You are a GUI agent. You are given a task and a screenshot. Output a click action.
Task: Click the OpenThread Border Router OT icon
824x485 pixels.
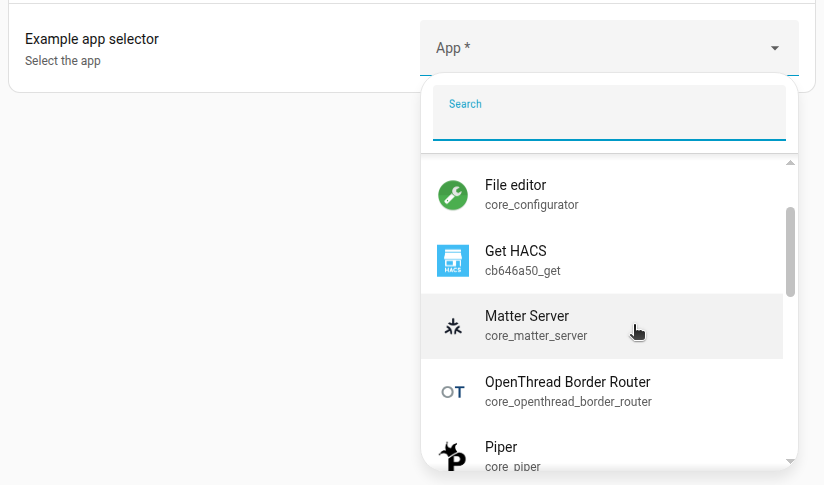(453, 392)
